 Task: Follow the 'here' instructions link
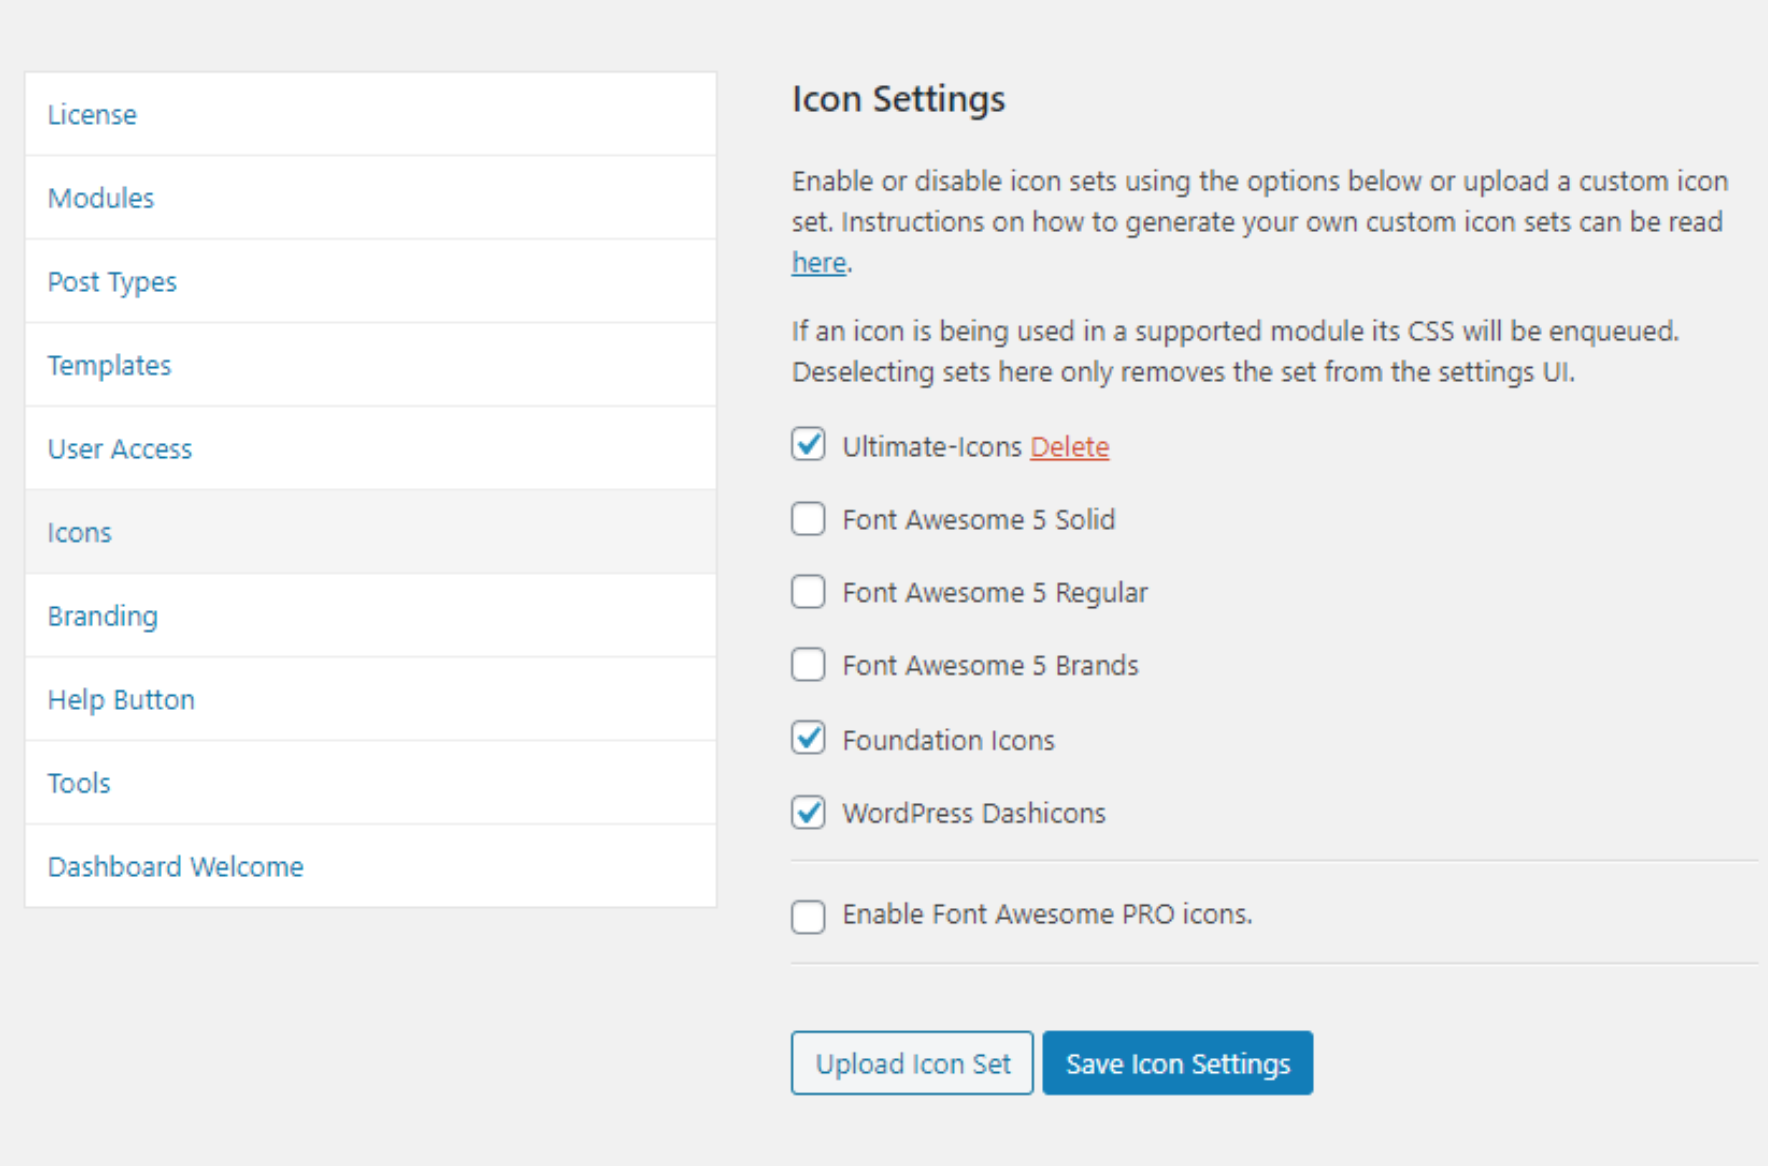[x=819, y=263]
